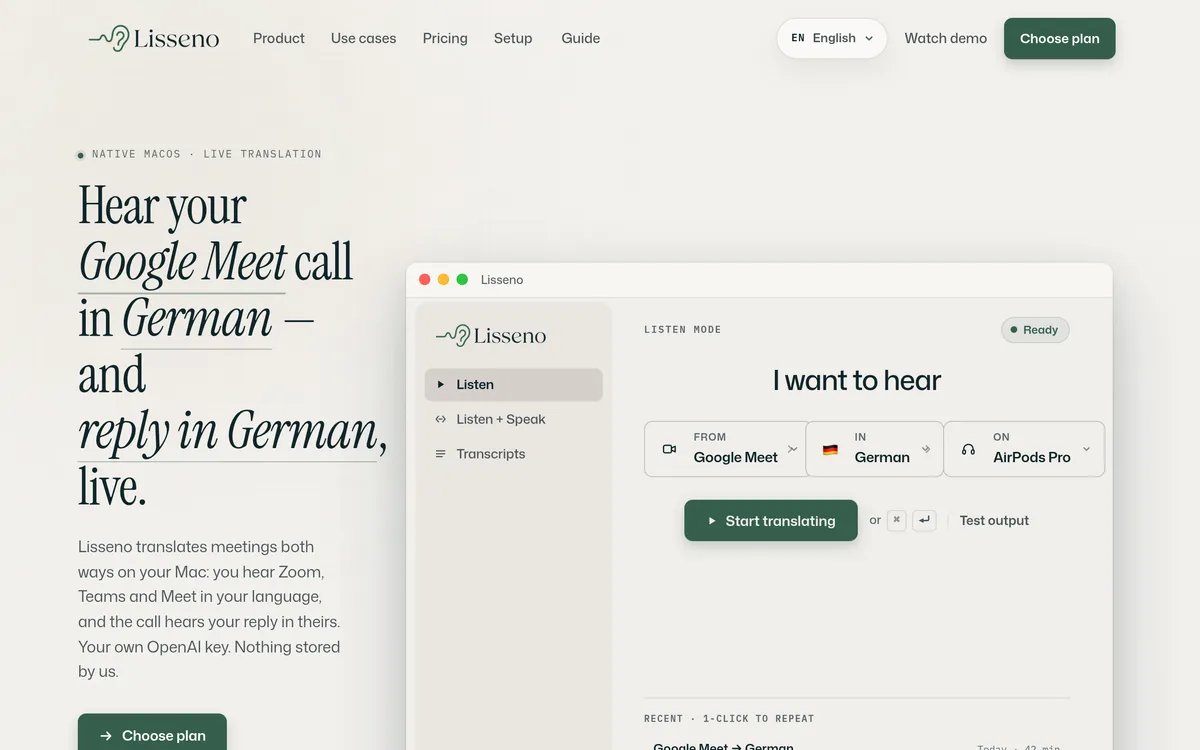The width and height of the screenshot is (1200, 750).
Task: Click Choose plan in the top navigation
Action: 1060,38
